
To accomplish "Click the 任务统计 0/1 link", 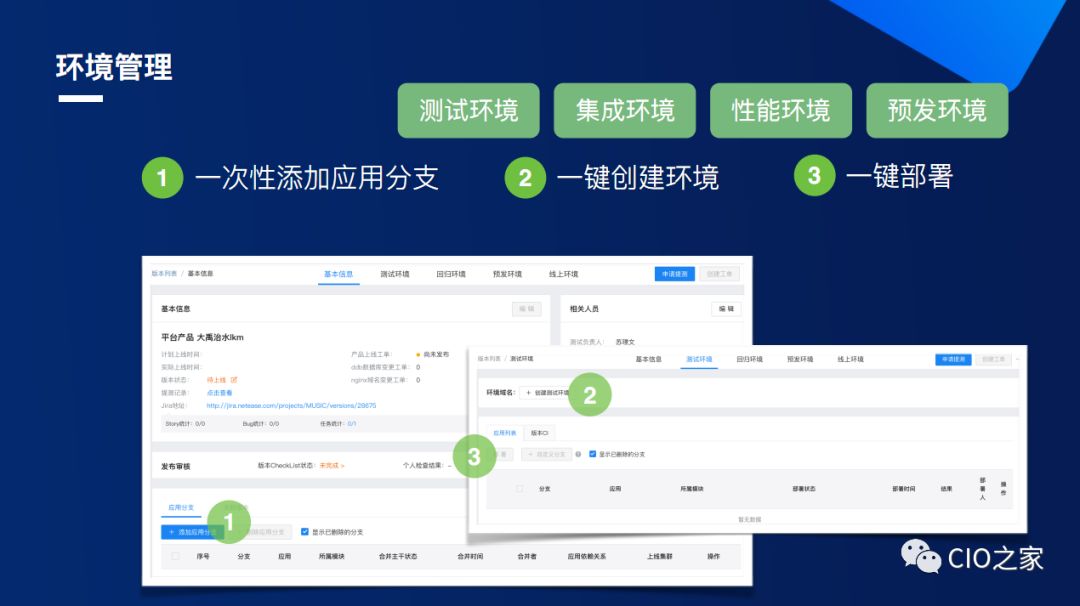I will tap(352, 424).
